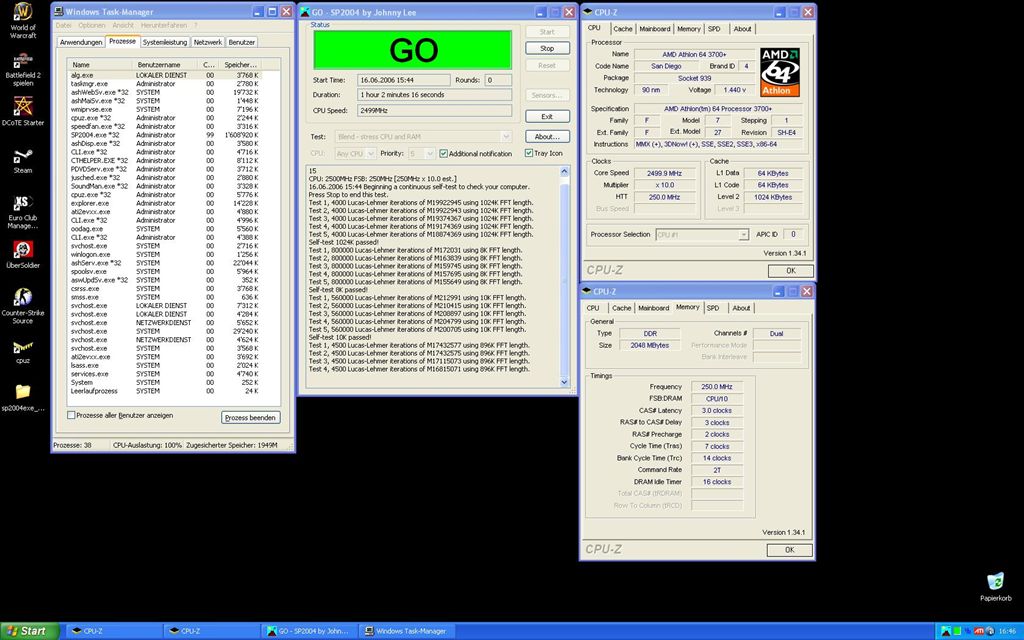Sort processes by Speicher column header
Image resolution: width=1024 pixels, height=640 pixels.
[240, 65]
